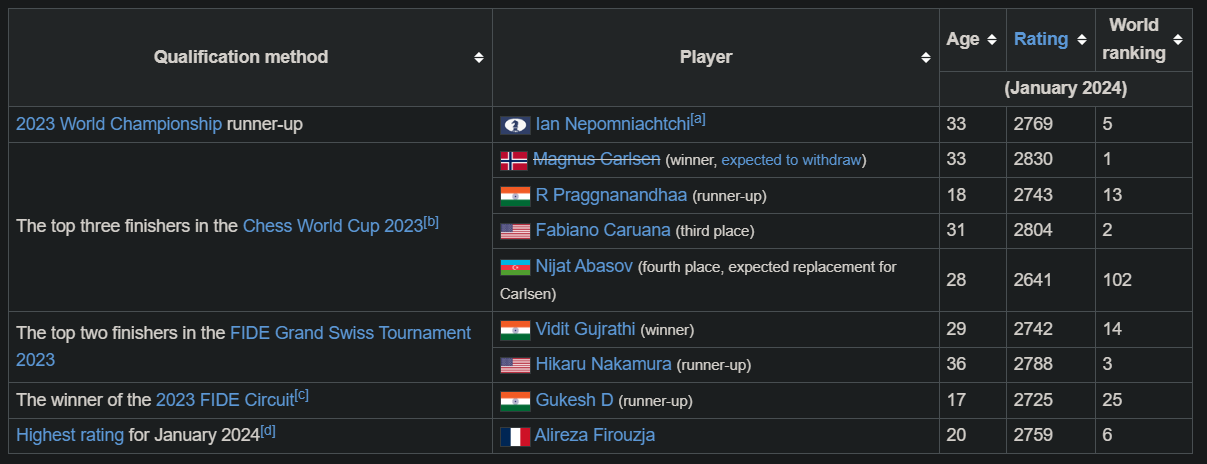Open the 2023 FIDE Circuit link
1207x464 pixels.
tap(225, 400)
